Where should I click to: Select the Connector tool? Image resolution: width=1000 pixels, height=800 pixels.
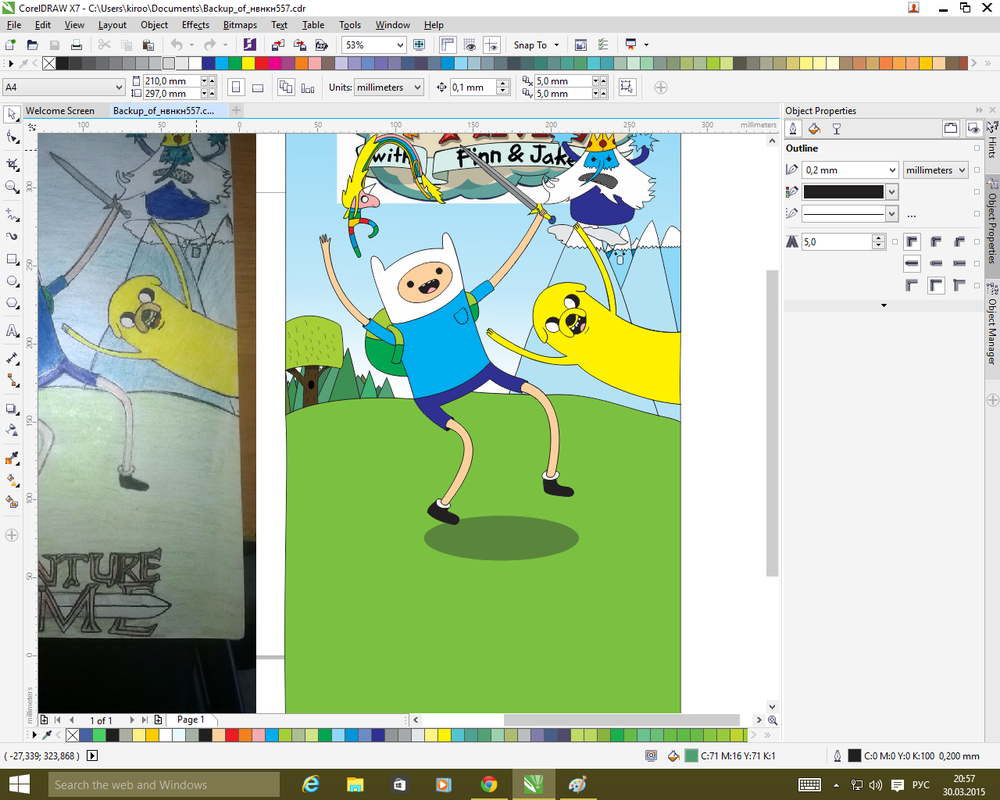click(x=11, y=381)
